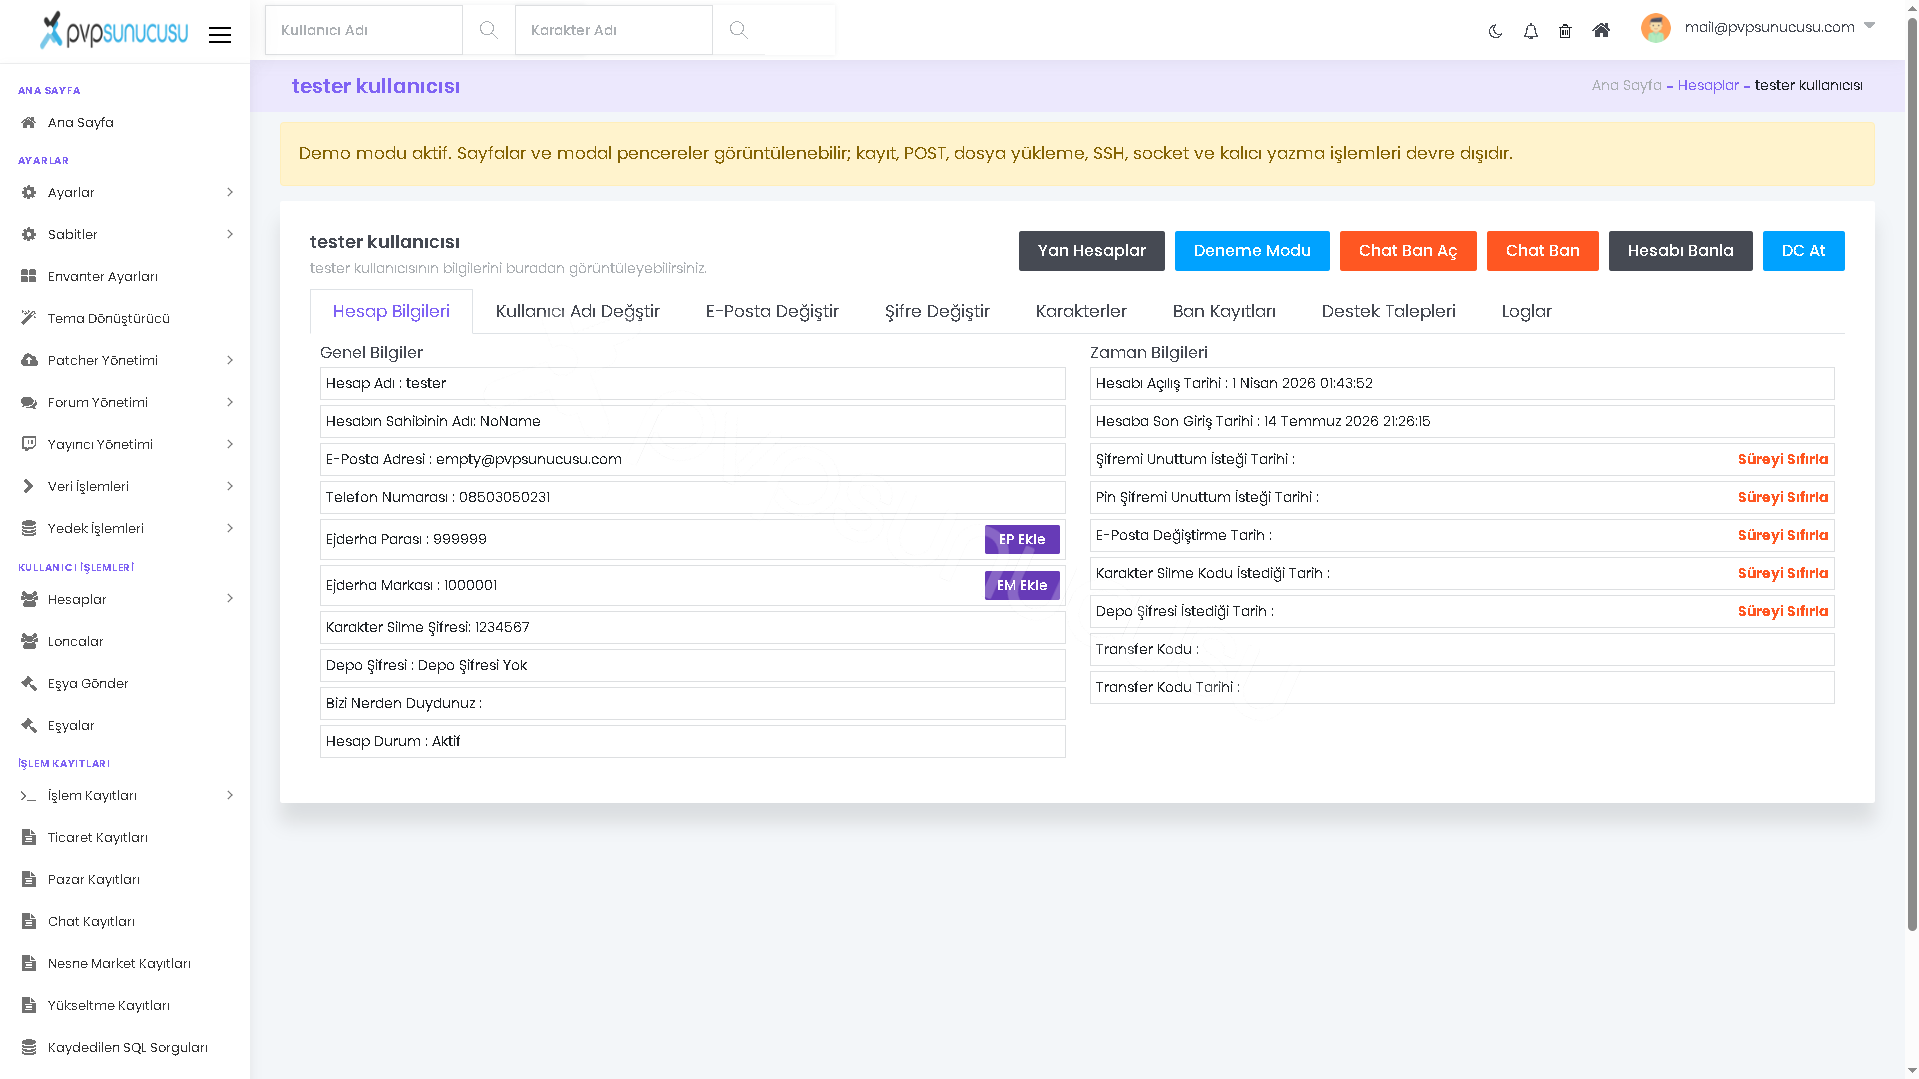Click the trash icon in header
Viewport: 1919px width, 1079px height.
[x=1565, y=31]
